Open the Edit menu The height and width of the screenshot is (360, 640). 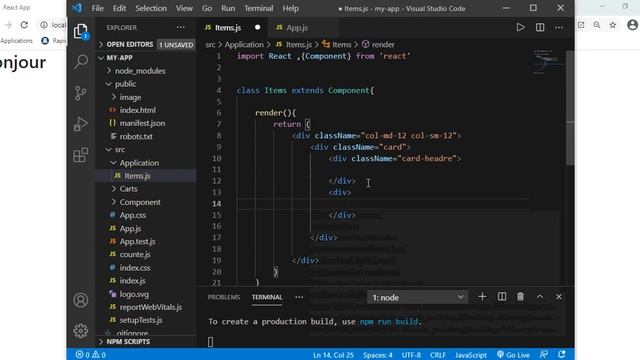[119, 8]
